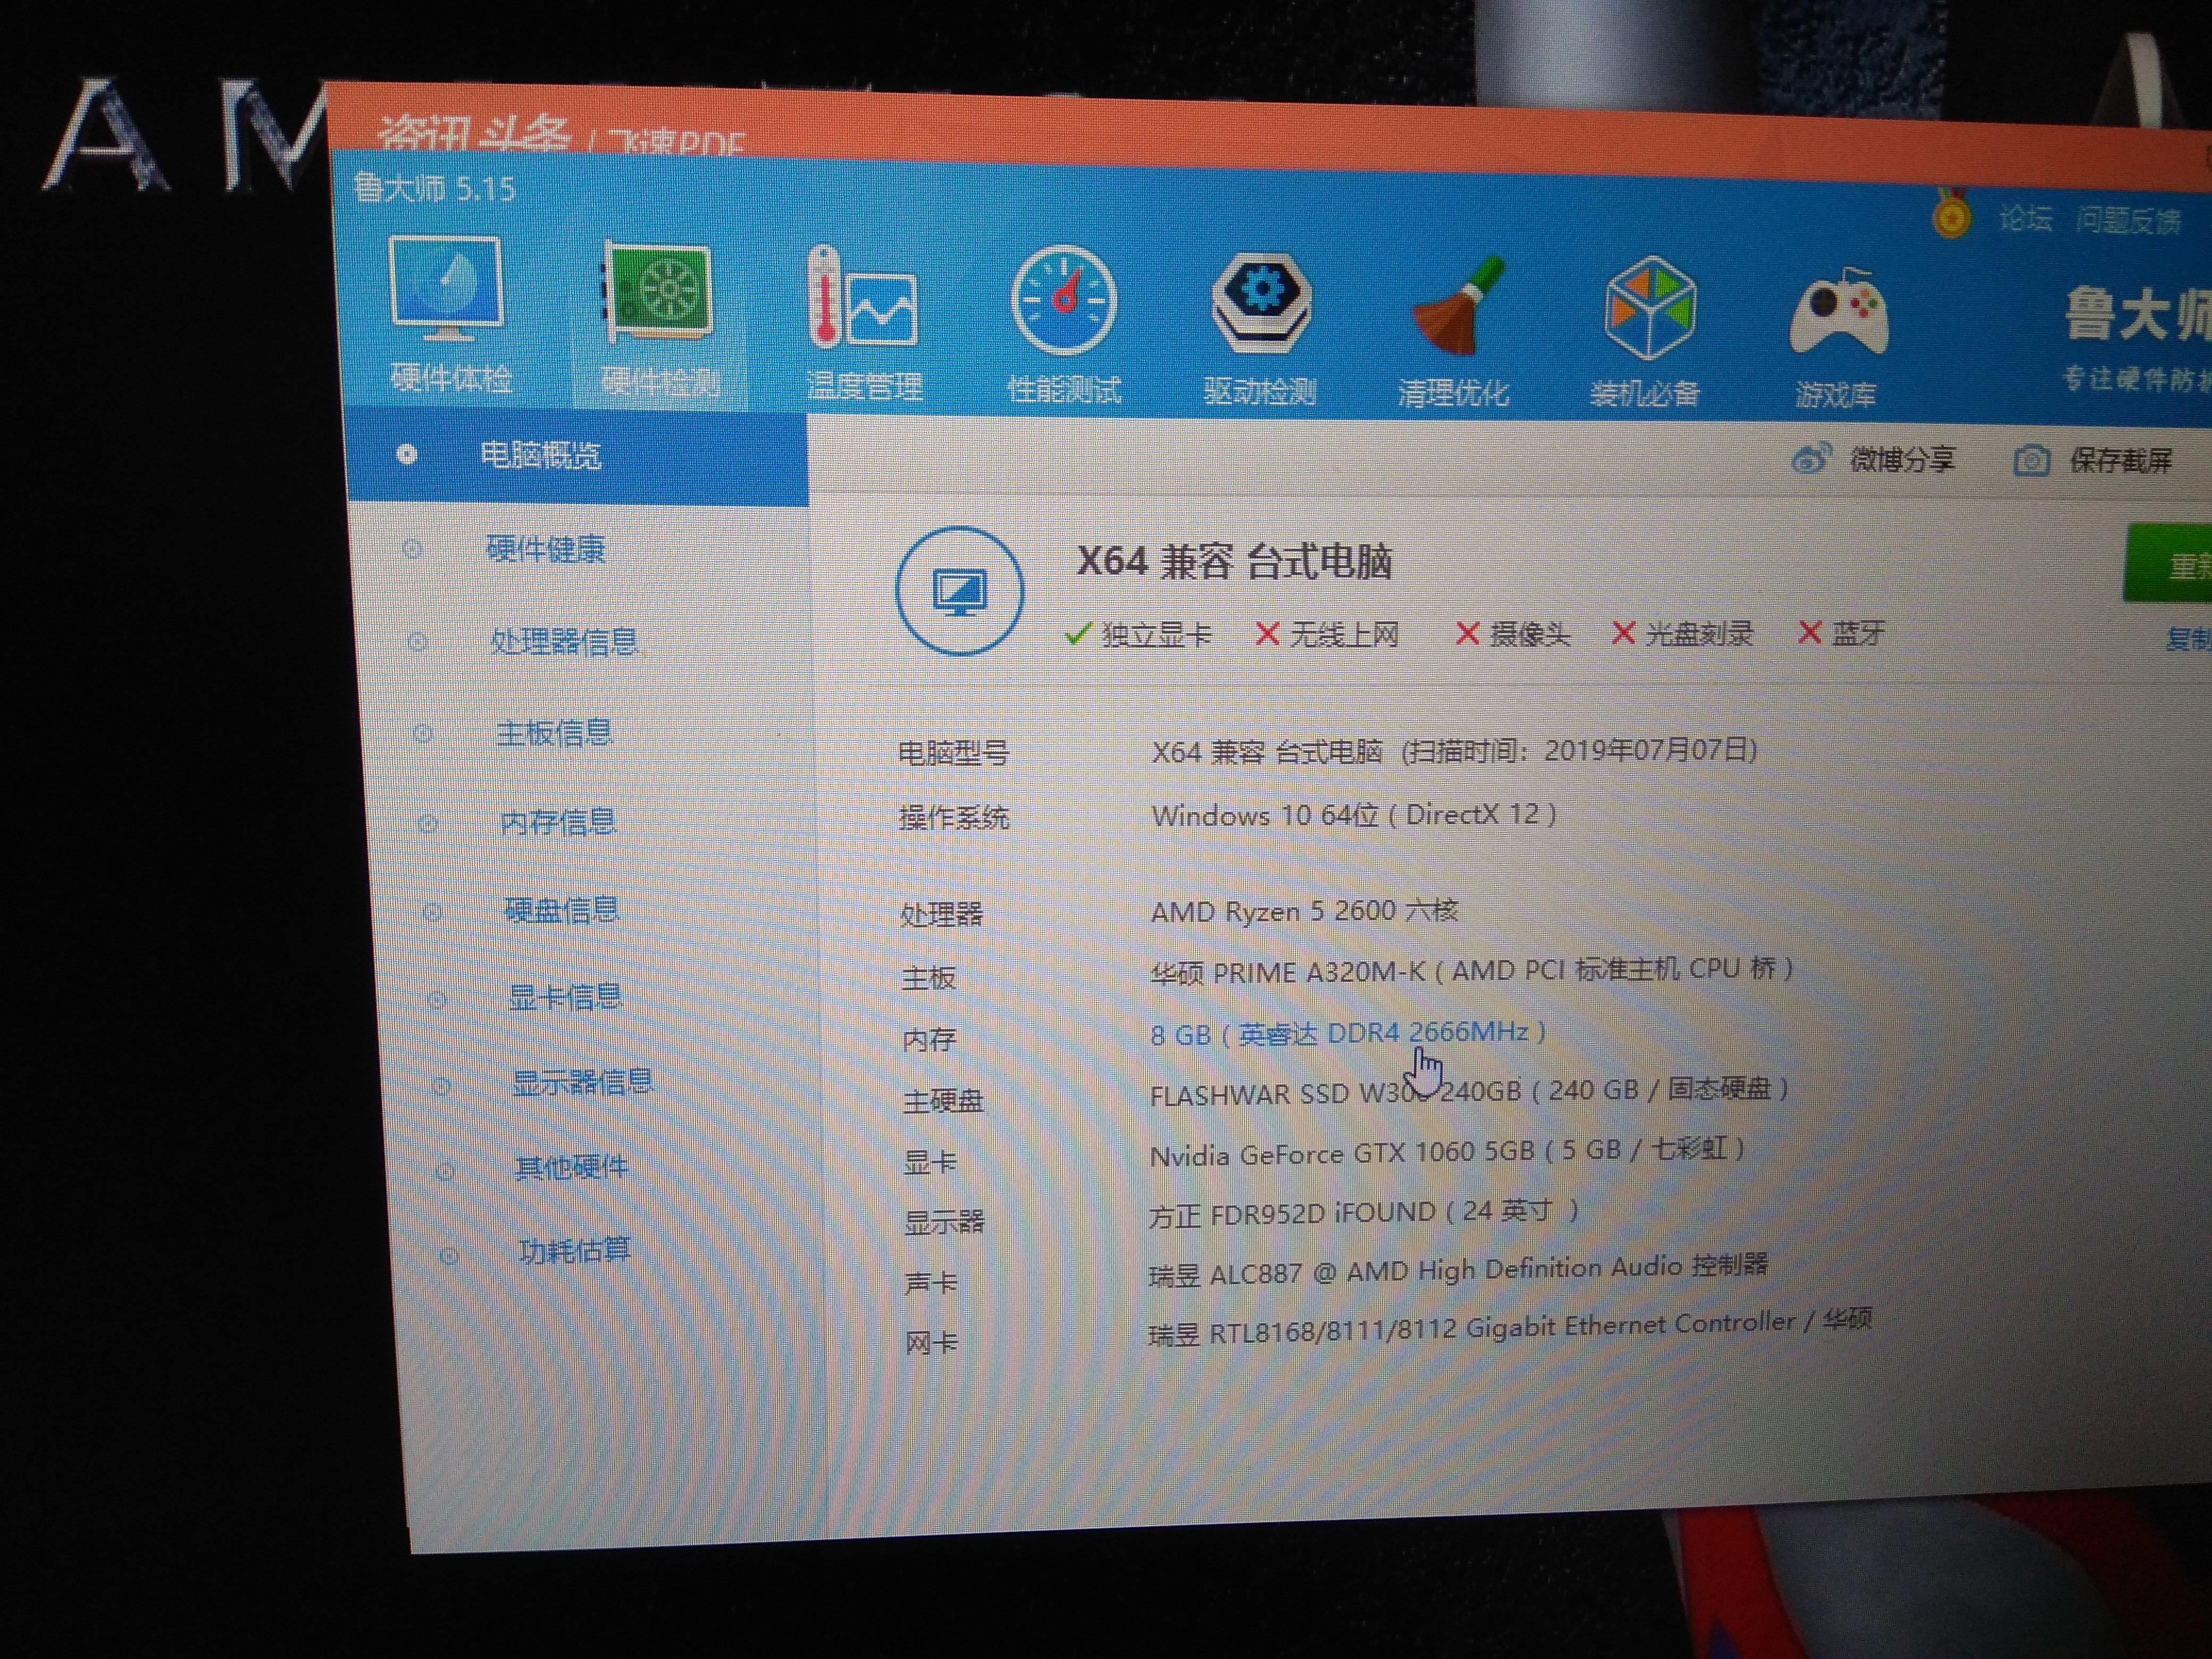Click the Windows 10 64位 operating system text

pyautogui.click(x=1354, y=815)
